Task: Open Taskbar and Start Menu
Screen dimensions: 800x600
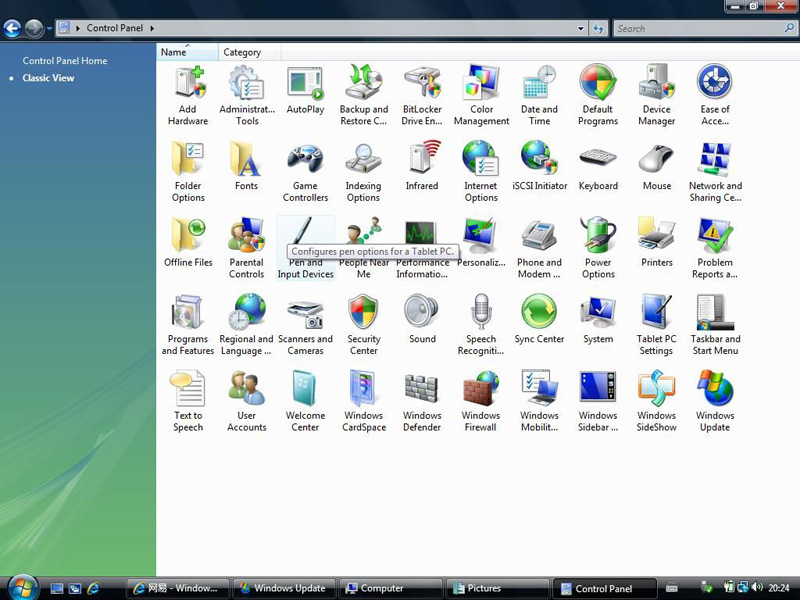Action: [x=715, y=326]
